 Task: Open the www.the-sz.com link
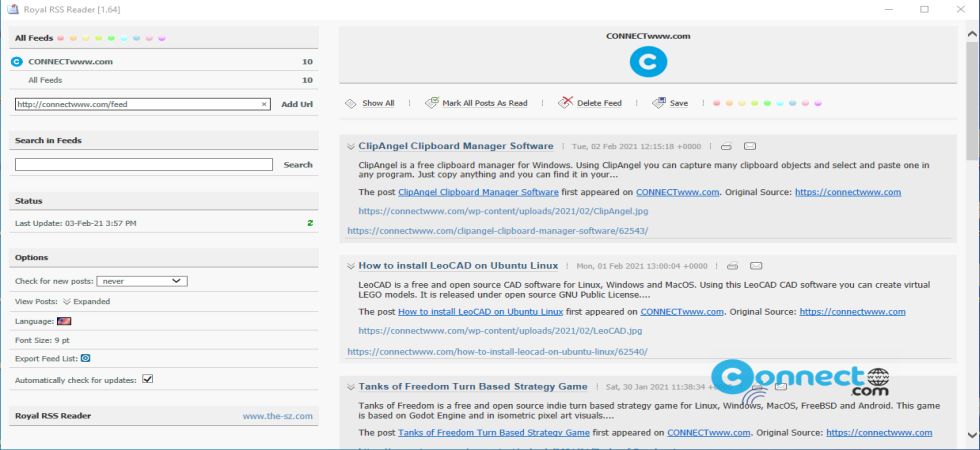[x=278, y=416]
